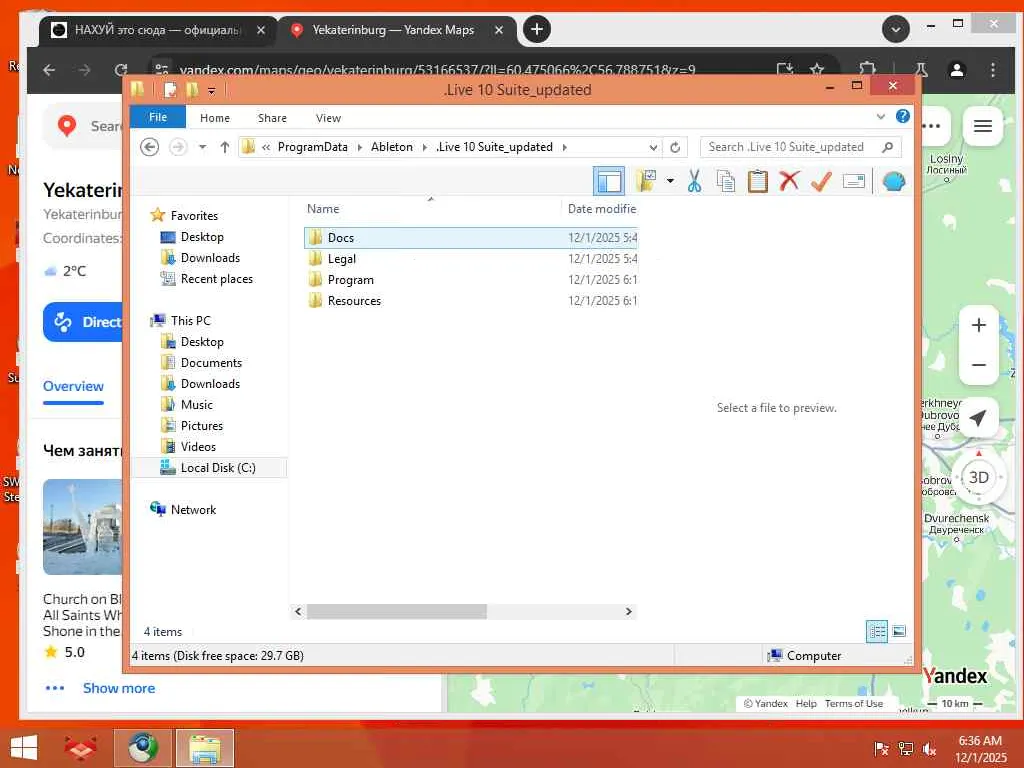Open address bar history dropdown

[653, 148]
